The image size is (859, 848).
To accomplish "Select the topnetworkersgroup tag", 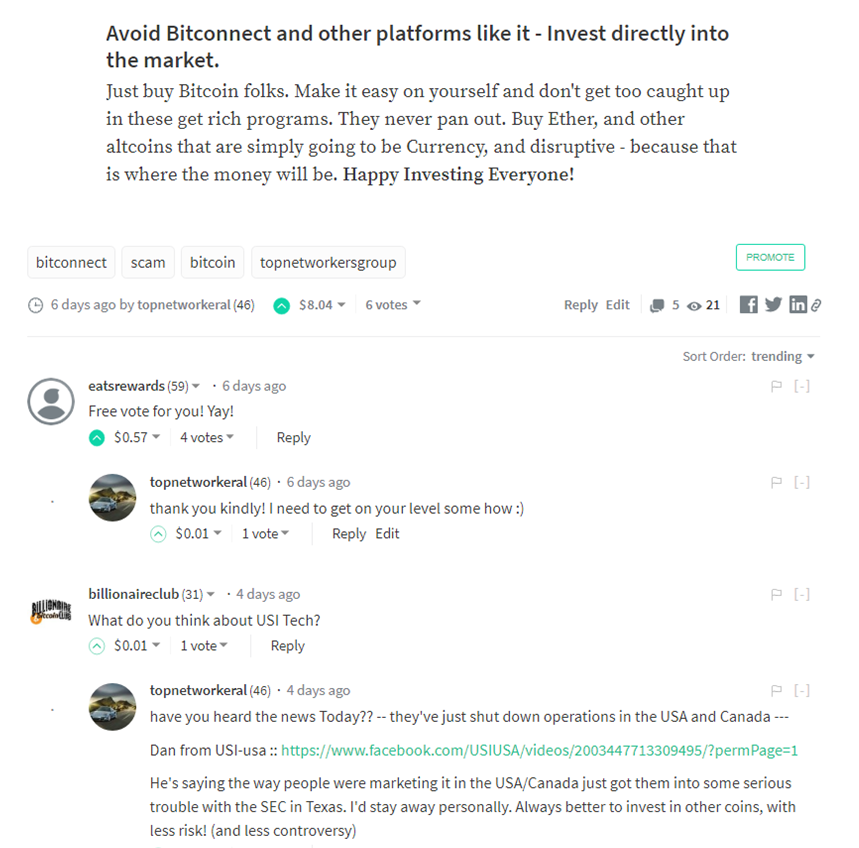I will [x=328, y=262].
